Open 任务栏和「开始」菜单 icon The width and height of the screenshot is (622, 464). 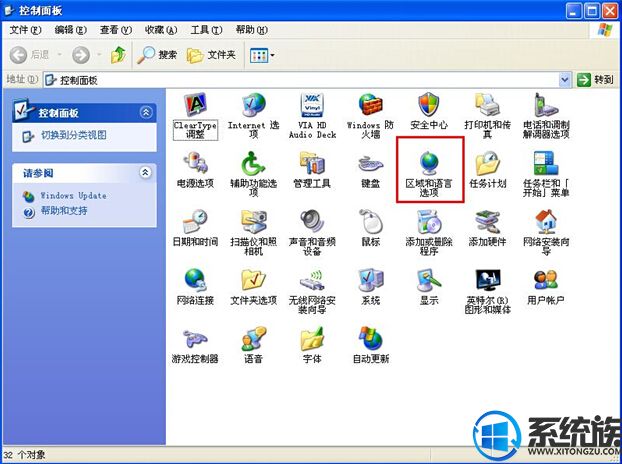(x=546, y=163)
